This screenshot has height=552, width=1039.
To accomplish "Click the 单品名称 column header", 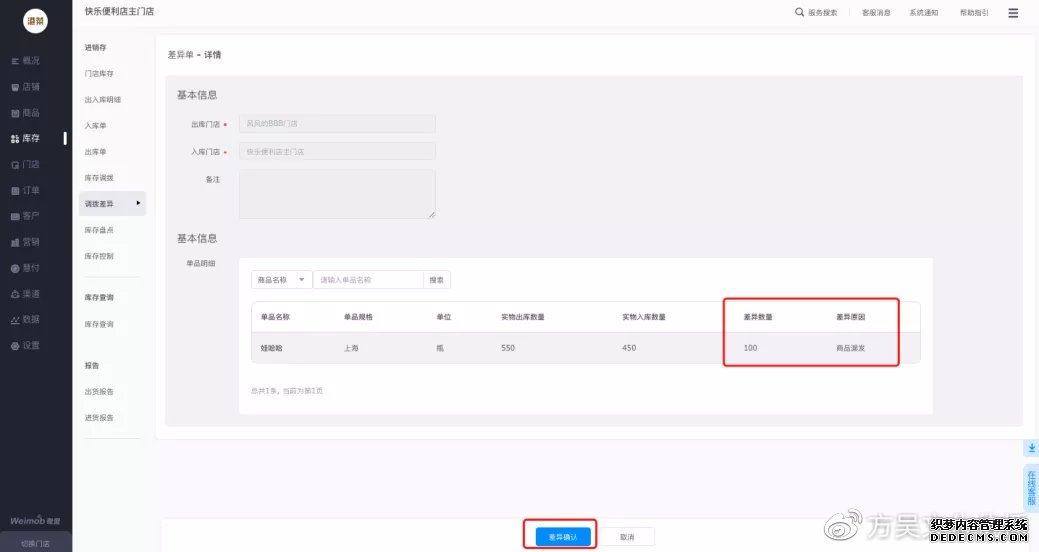I will (275, 317).
